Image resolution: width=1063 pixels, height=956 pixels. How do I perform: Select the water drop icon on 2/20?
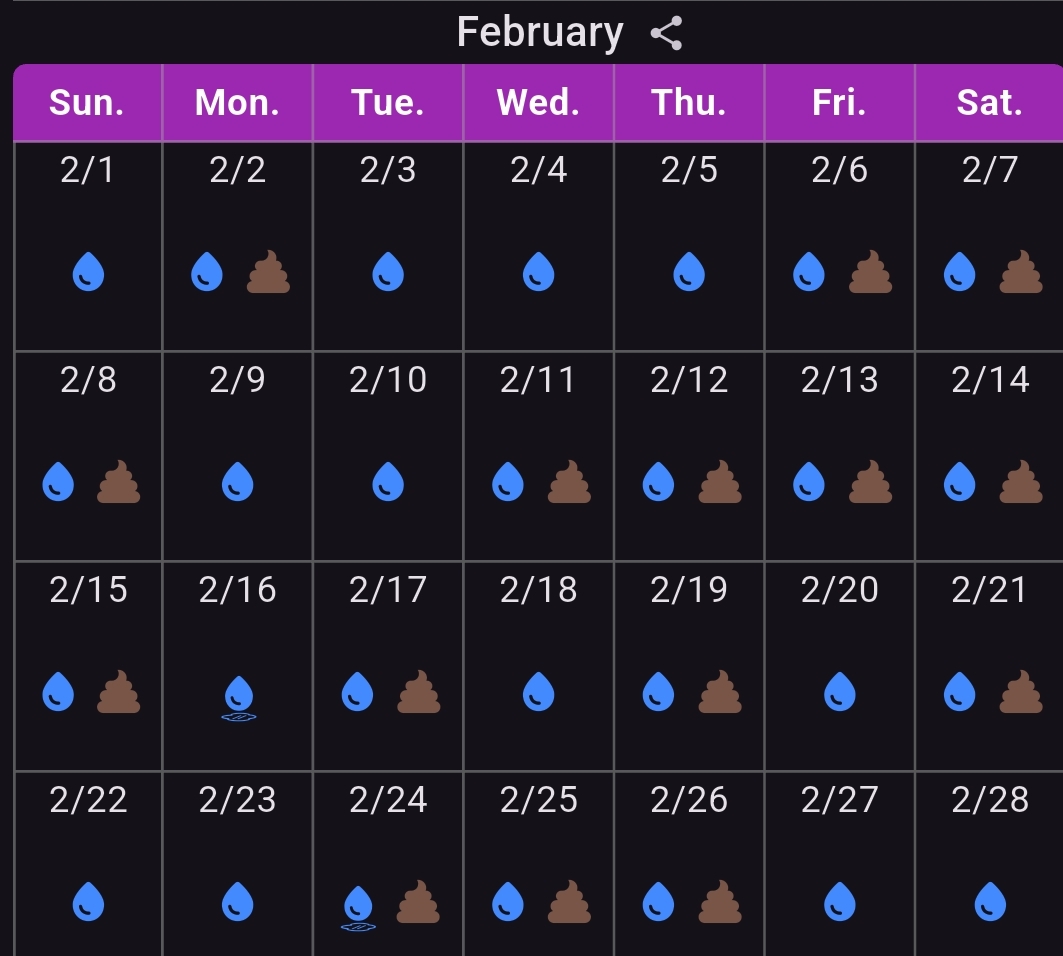pyautogui.click(x=839, y=692)
